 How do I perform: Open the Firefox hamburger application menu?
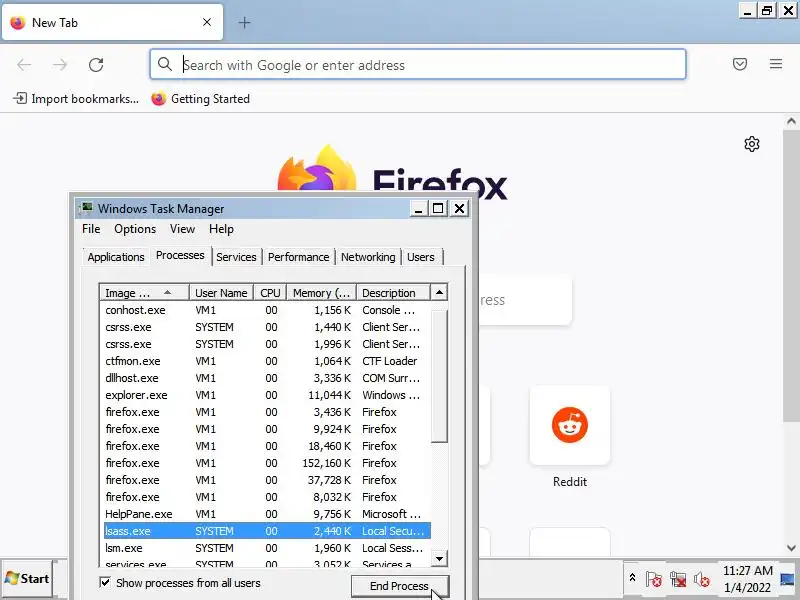[776, 64]
